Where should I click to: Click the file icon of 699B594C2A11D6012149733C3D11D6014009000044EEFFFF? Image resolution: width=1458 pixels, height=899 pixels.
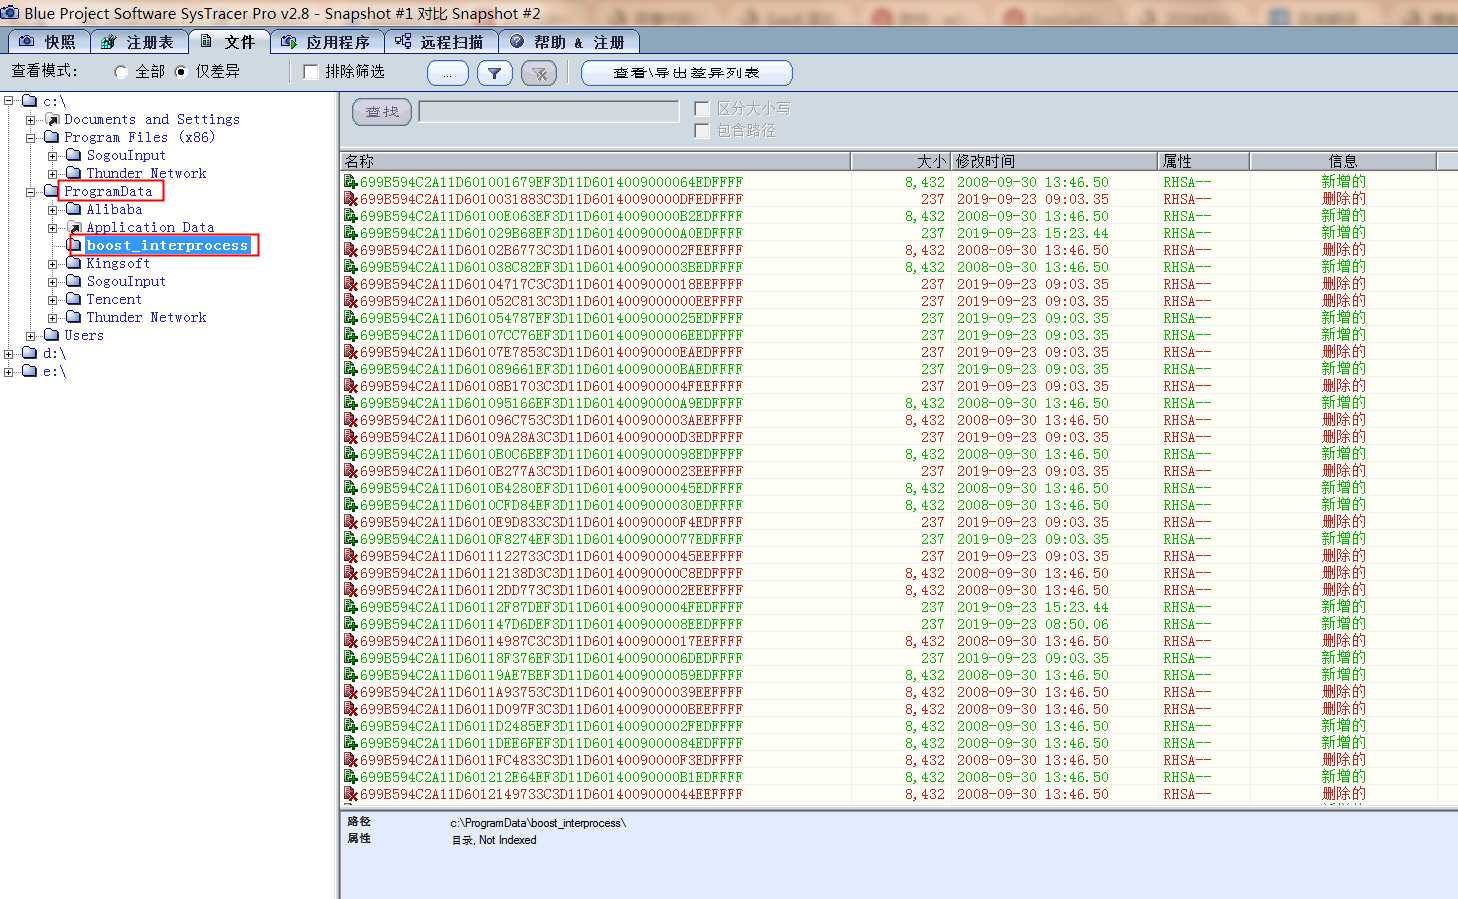pos(351,794)
